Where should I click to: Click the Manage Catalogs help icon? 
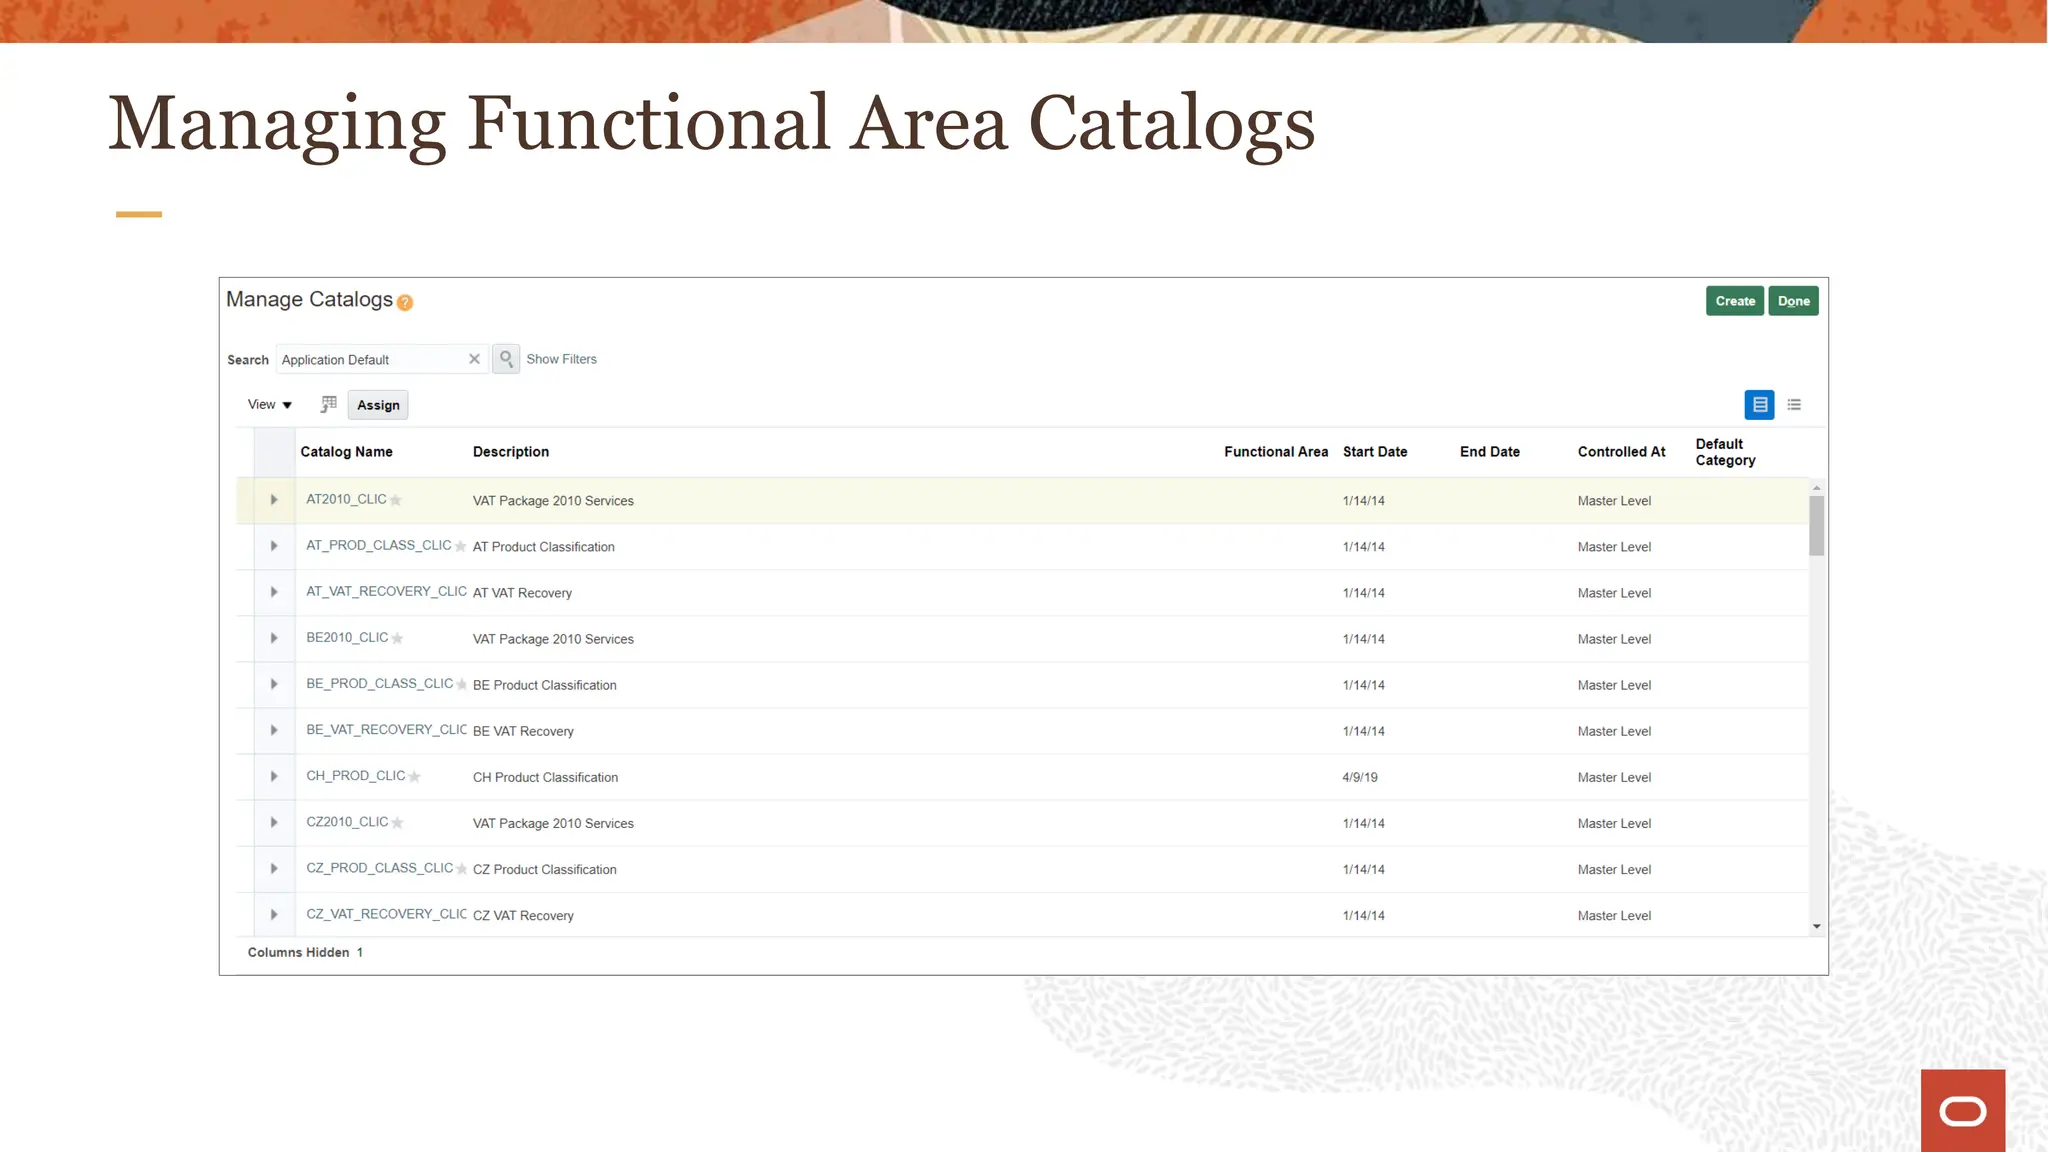tap(405, 302)
